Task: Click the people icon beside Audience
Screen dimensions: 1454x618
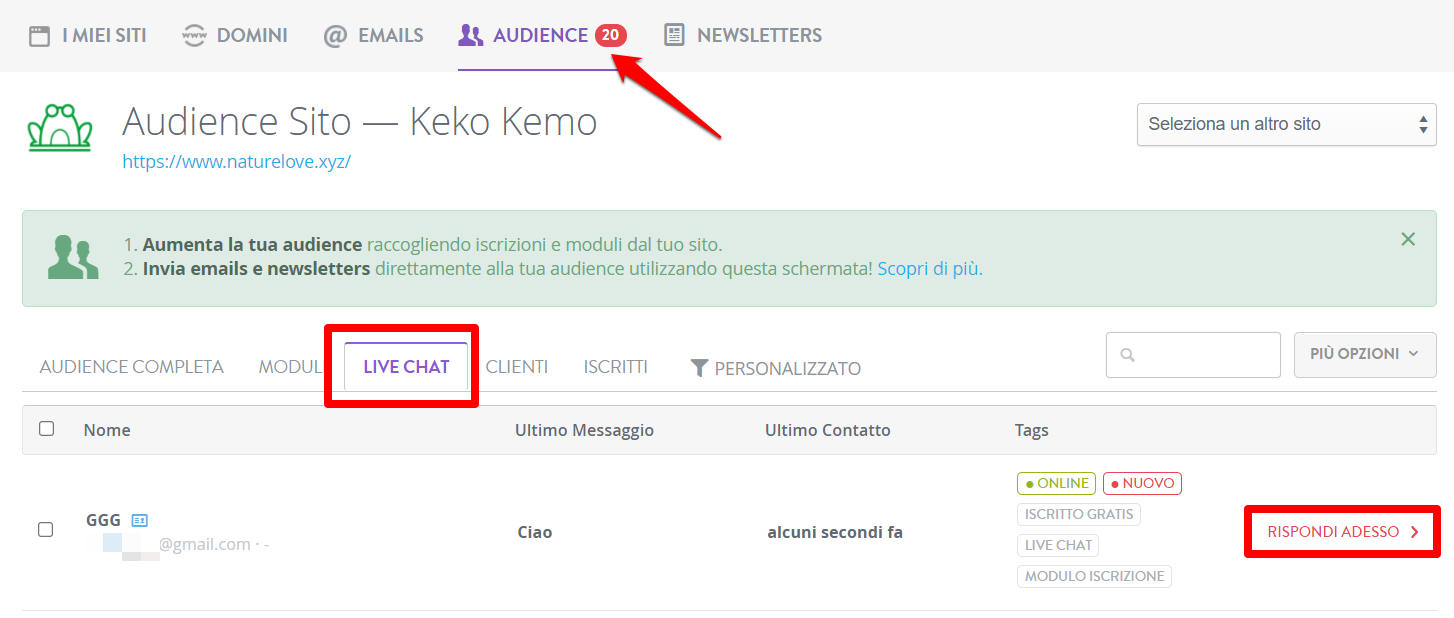Action: (470, 36)
